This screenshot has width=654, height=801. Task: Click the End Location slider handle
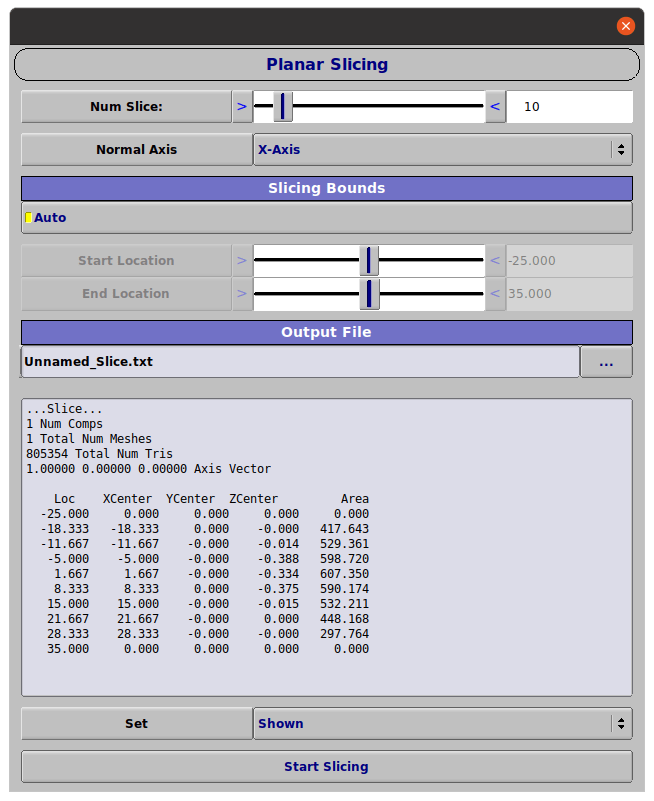369,294
